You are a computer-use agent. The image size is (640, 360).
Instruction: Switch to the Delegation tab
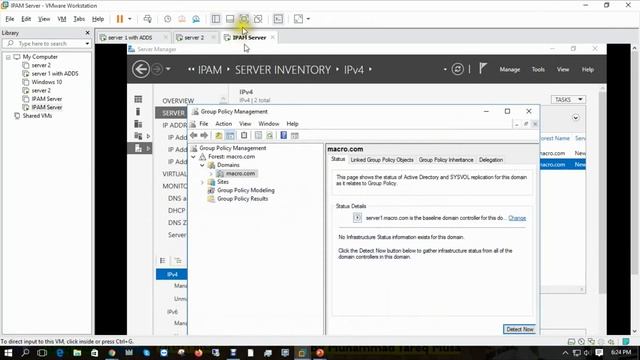coord(491,160)
